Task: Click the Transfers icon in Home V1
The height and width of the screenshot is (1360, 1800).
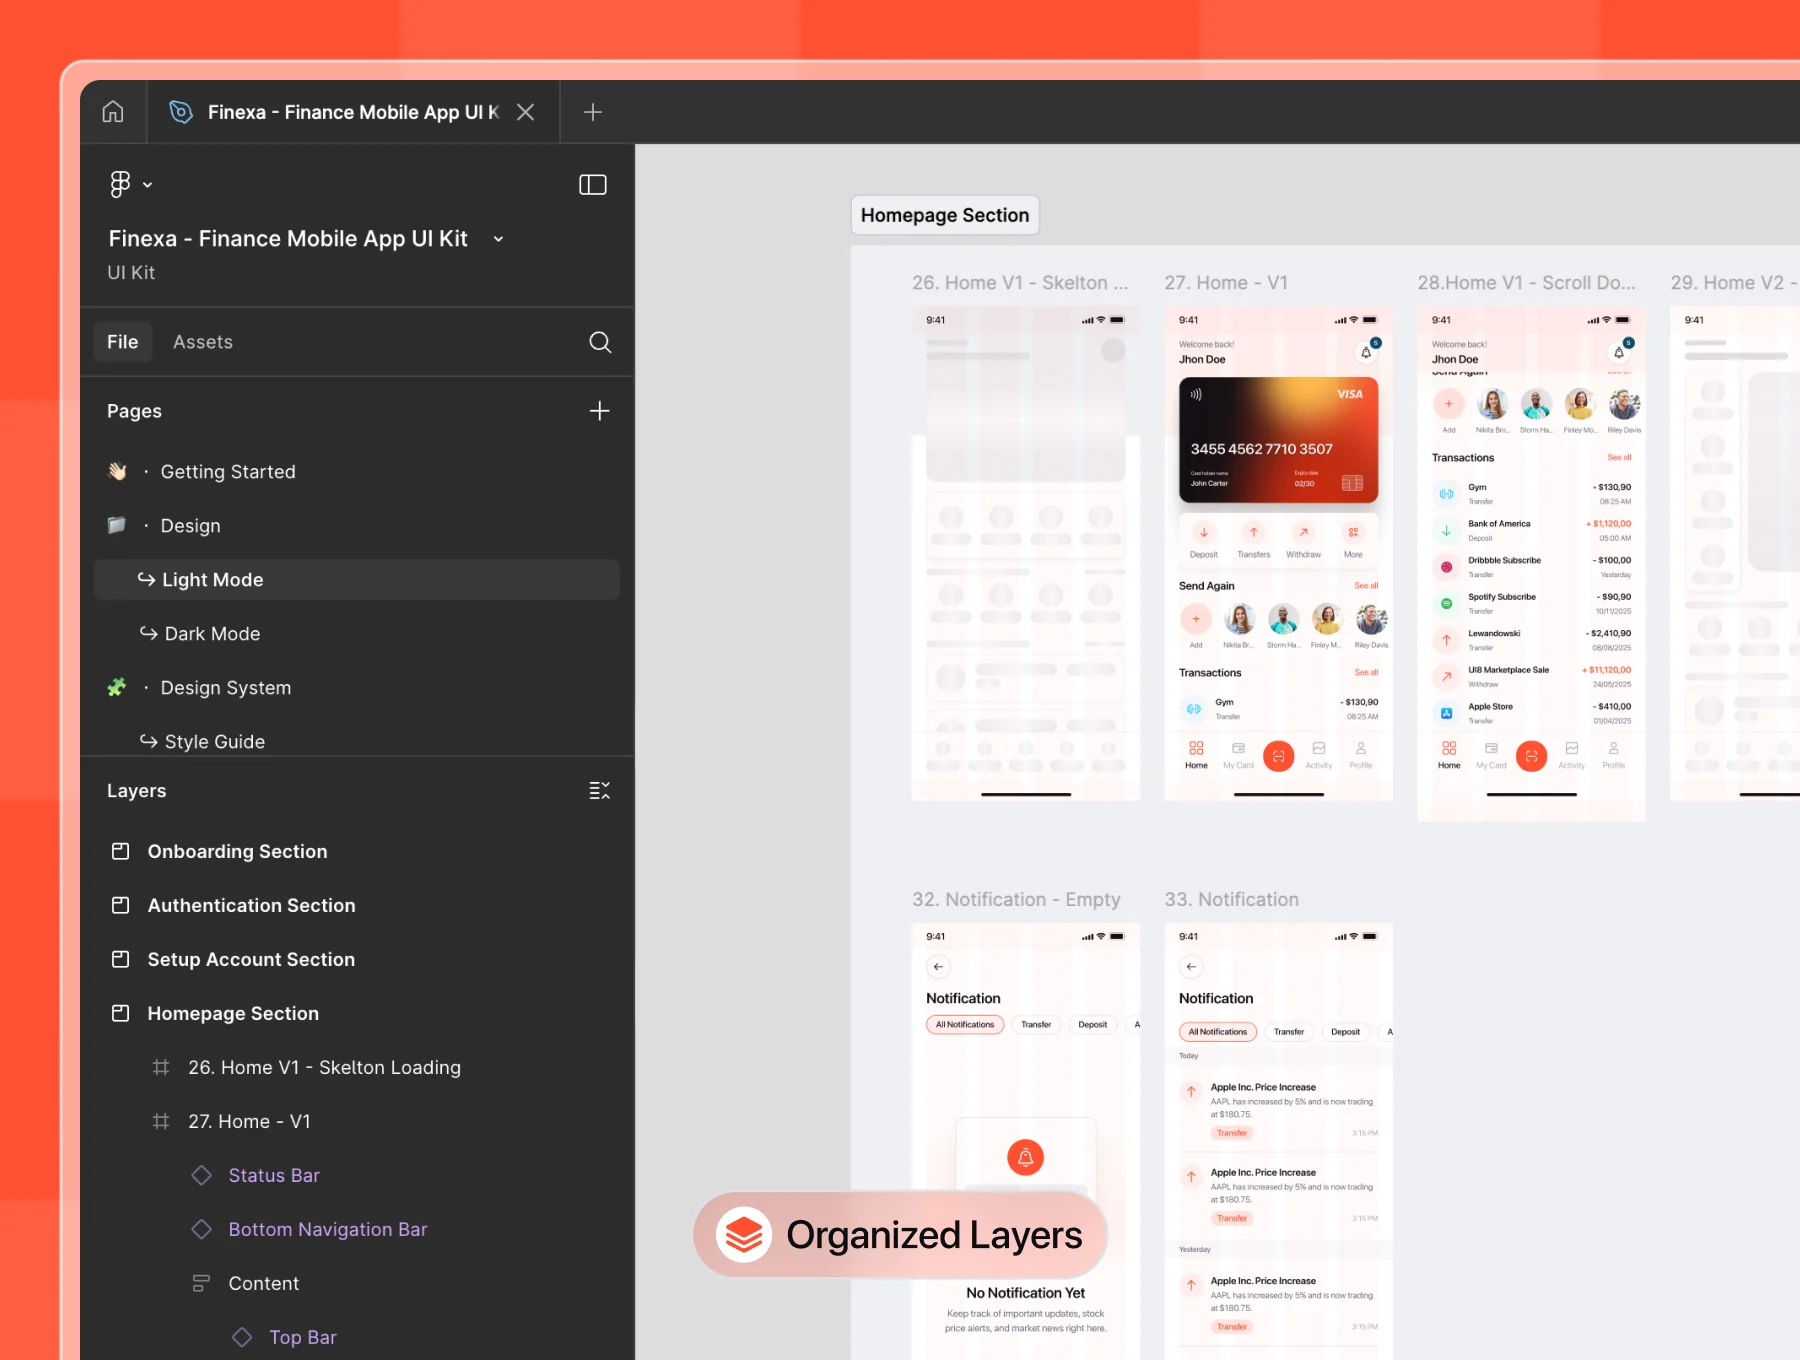Action: (x=1254, y=533)
